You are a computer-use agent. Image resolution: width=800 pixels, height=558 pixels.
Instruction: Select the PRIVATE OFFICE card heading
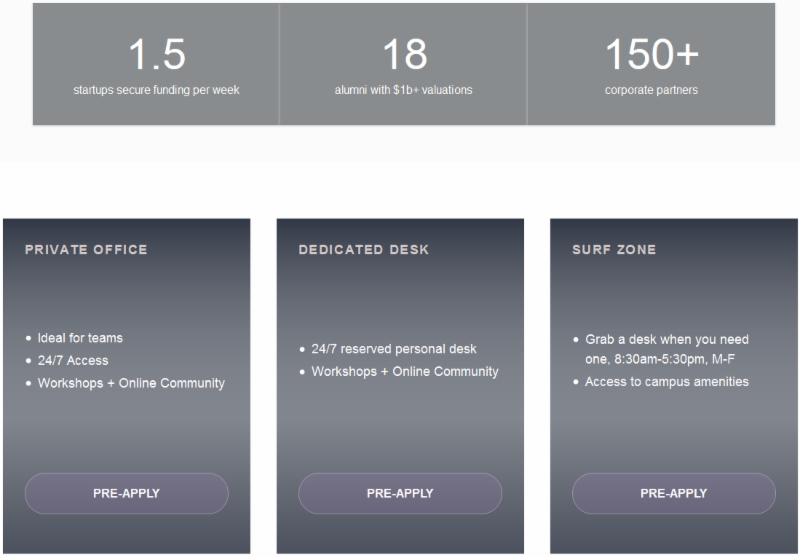coord(86,249)
